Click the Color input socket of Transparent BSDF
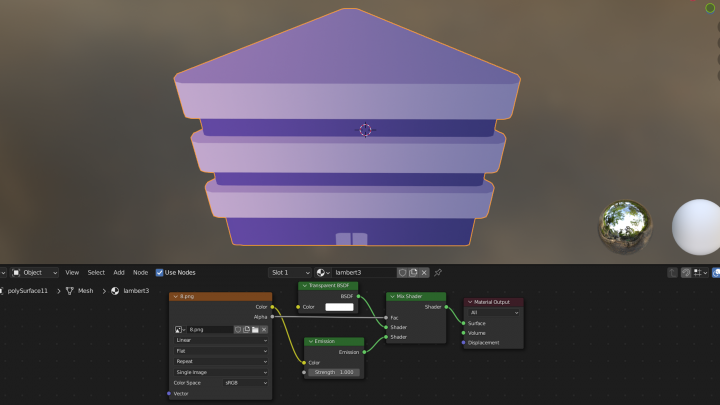The image size is (720, 405). (x=298, y=307)
